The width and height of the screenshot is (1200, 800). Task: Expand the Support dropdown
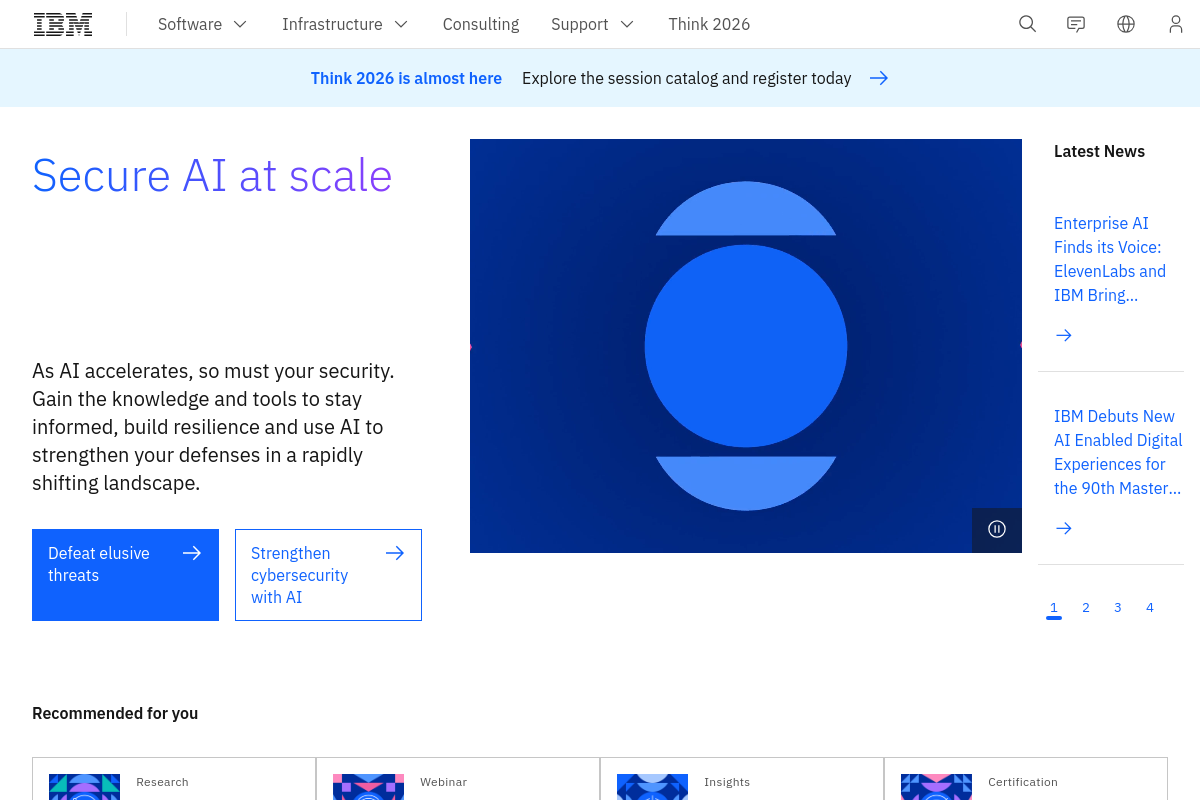tap(592, 24)
